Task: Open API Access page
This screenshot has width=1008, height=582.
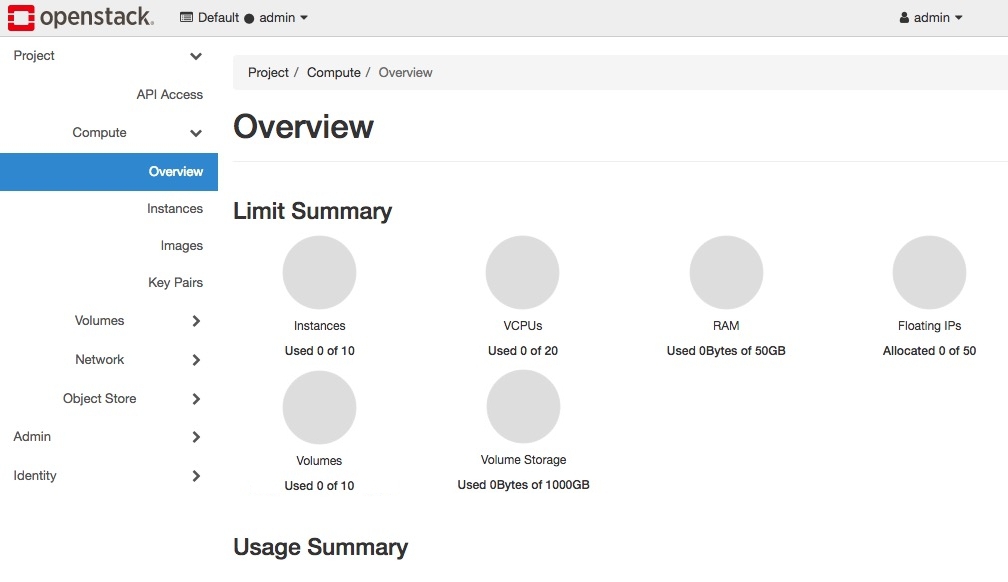Action: pos(169,95)
